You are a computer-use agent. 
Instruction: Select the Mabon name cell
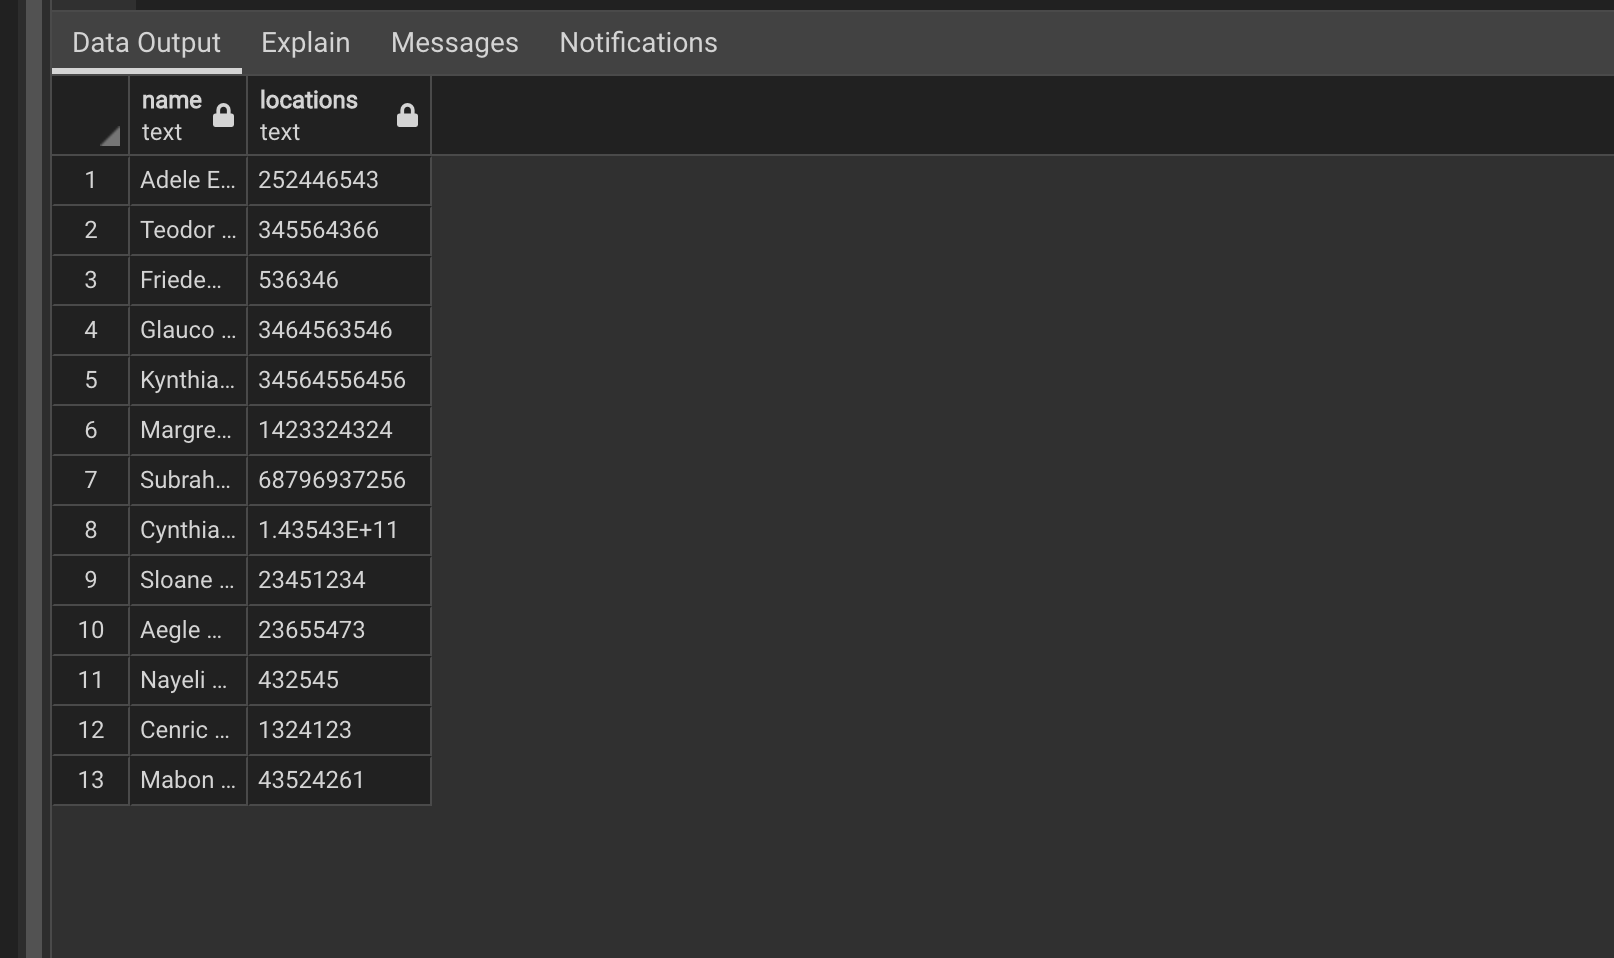[188, 780]
